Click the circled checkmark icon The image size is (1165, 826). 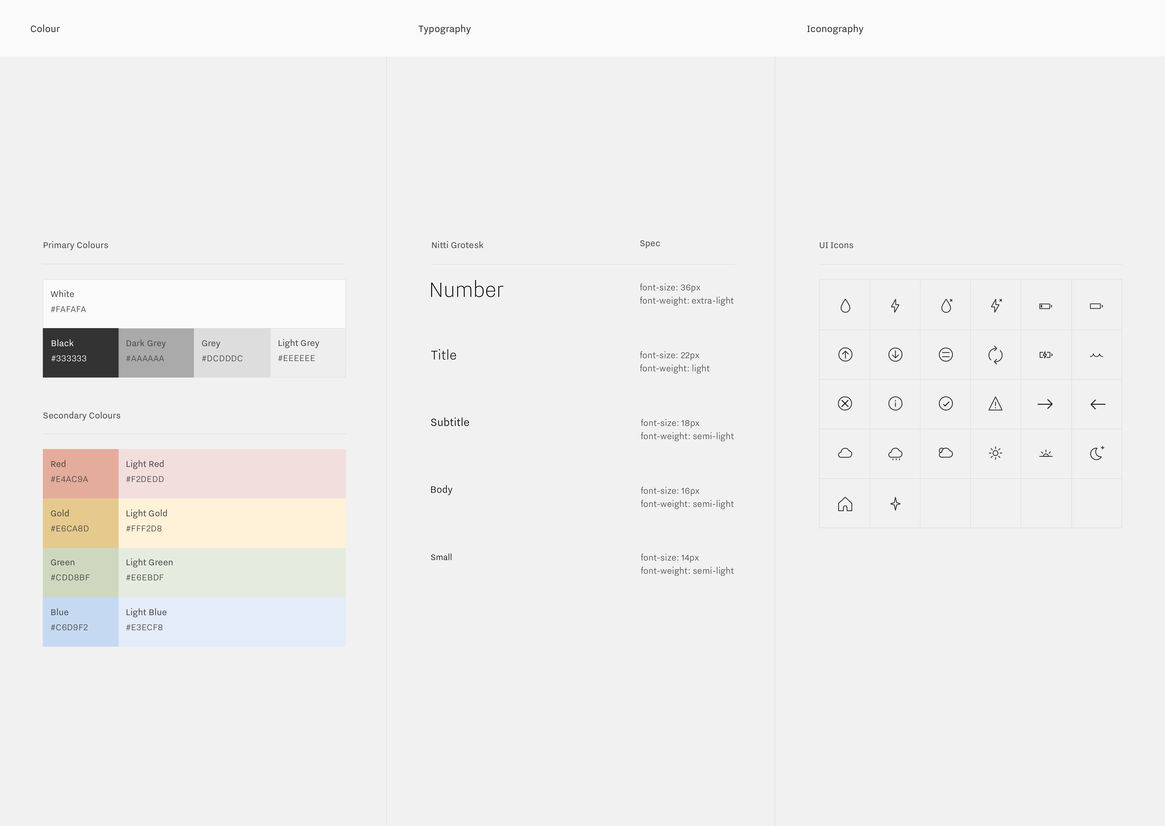946,404
